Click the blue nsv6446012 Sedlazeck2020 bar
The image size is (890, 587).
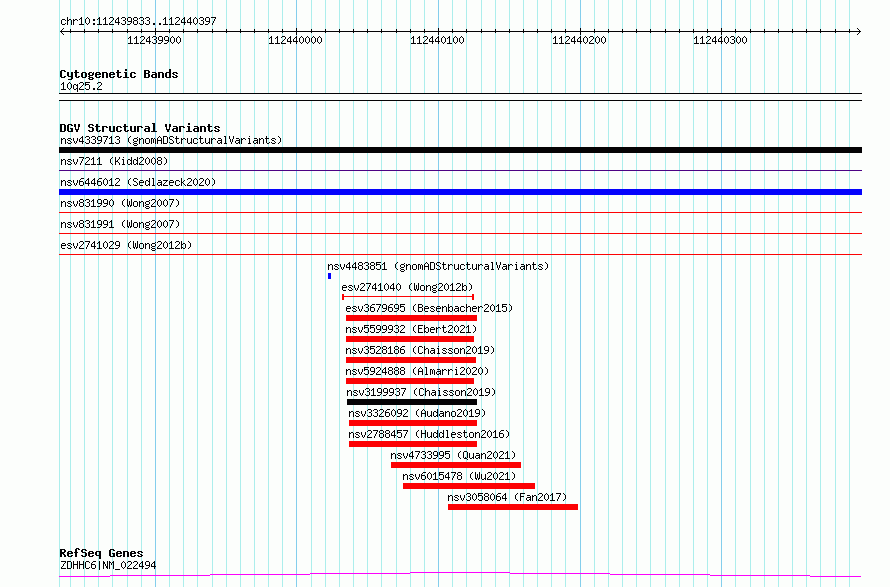[460, 192]
